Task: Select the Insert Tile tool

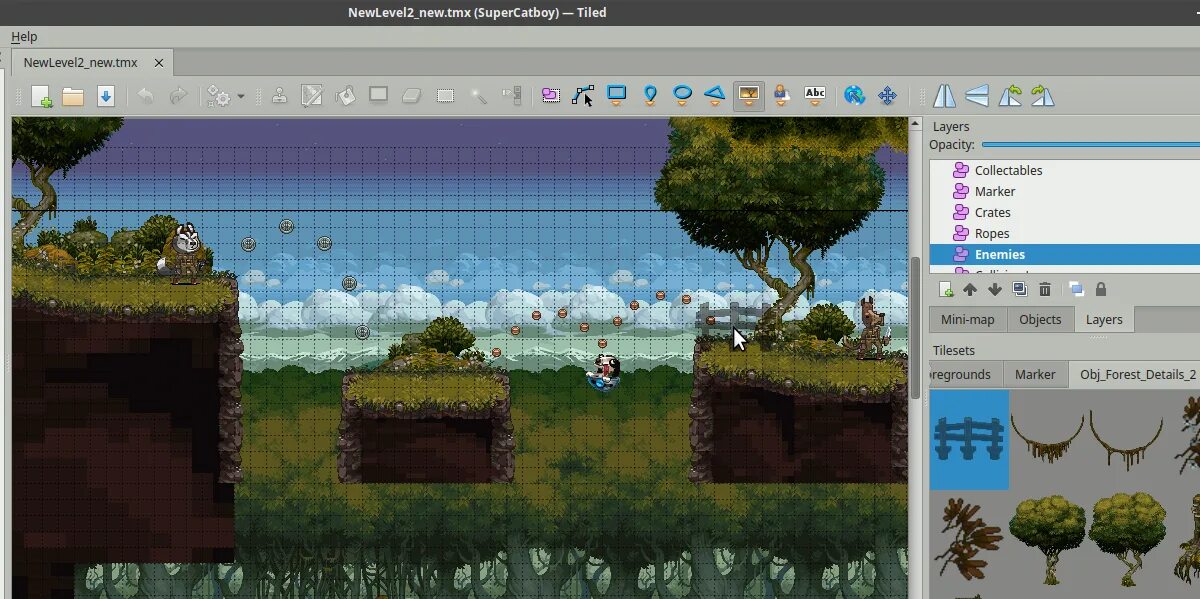Action: coord(748,96)
